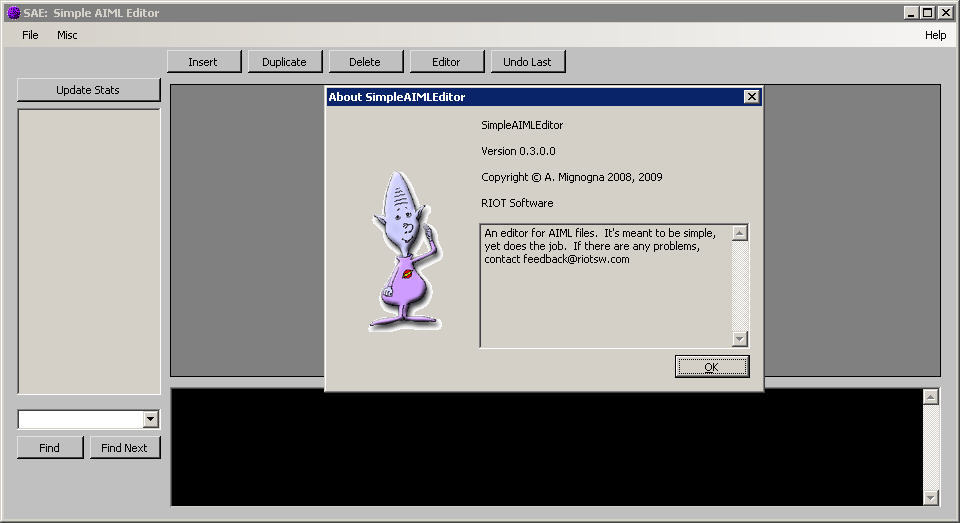
Task: Click the 'Version 0.3.0.0' text
Action: pyautogui.click(x=518, y=151)
